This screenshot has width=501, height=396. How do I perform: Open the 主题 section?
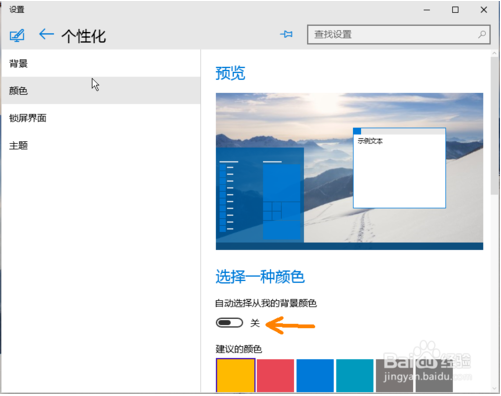[101, 146]
